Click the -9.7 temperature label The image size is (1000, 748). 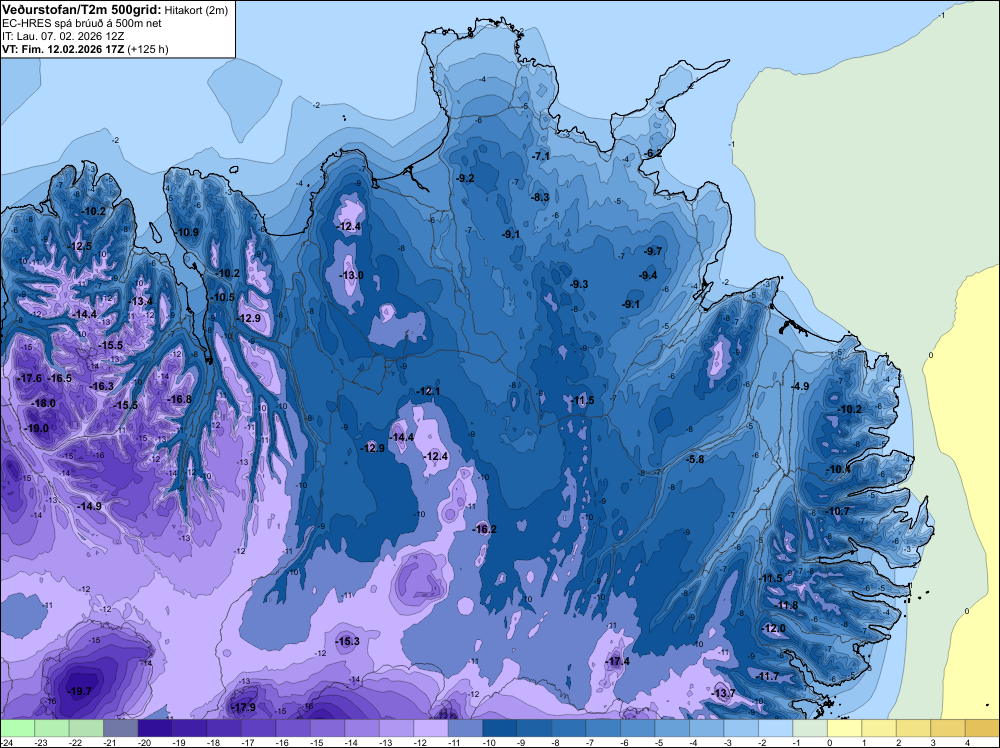pyautogui.click(x=653, y=251)
